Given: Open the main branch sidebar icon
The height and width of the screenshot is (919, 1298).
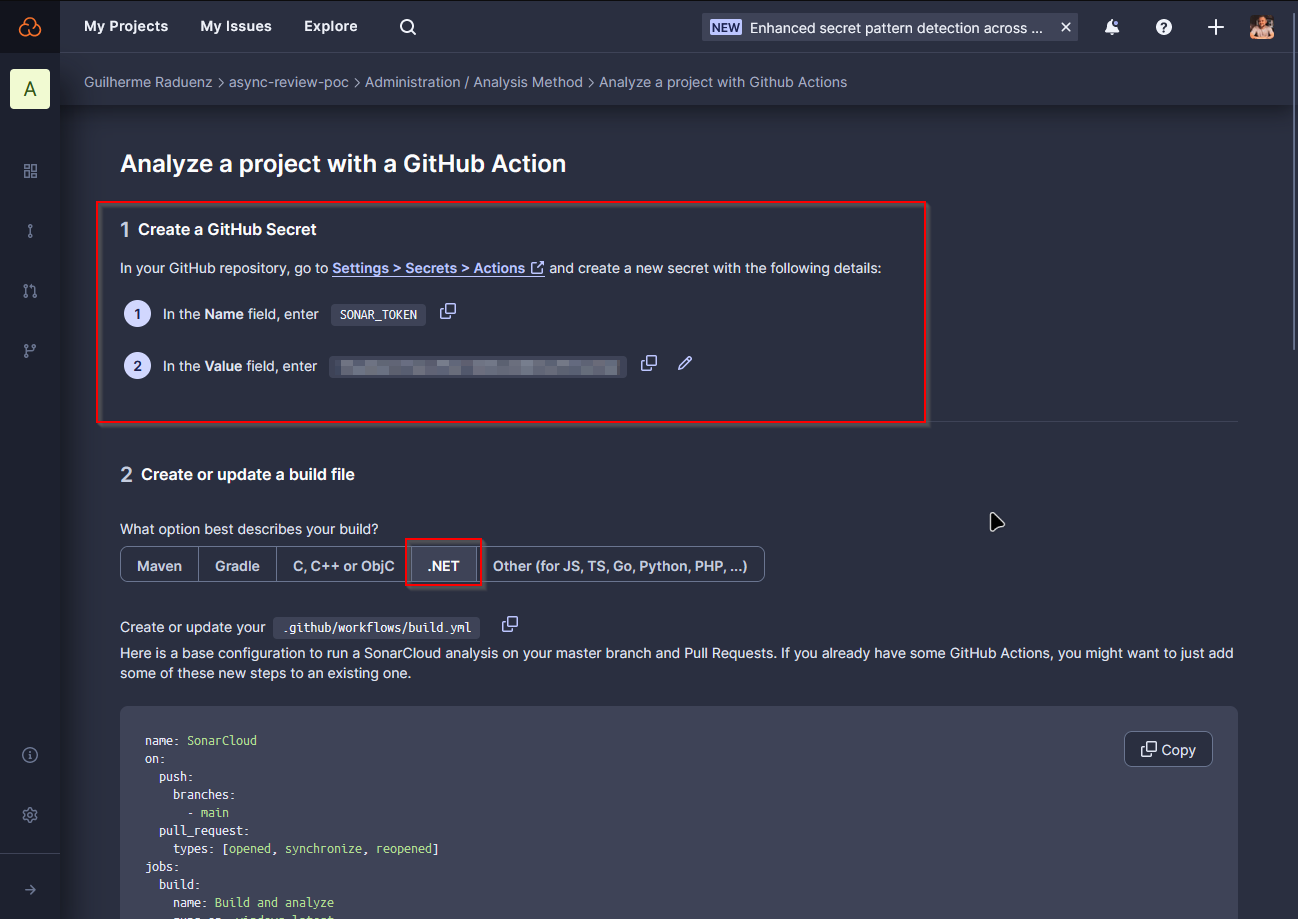Looking at the screenshot, I should [30, 231].
